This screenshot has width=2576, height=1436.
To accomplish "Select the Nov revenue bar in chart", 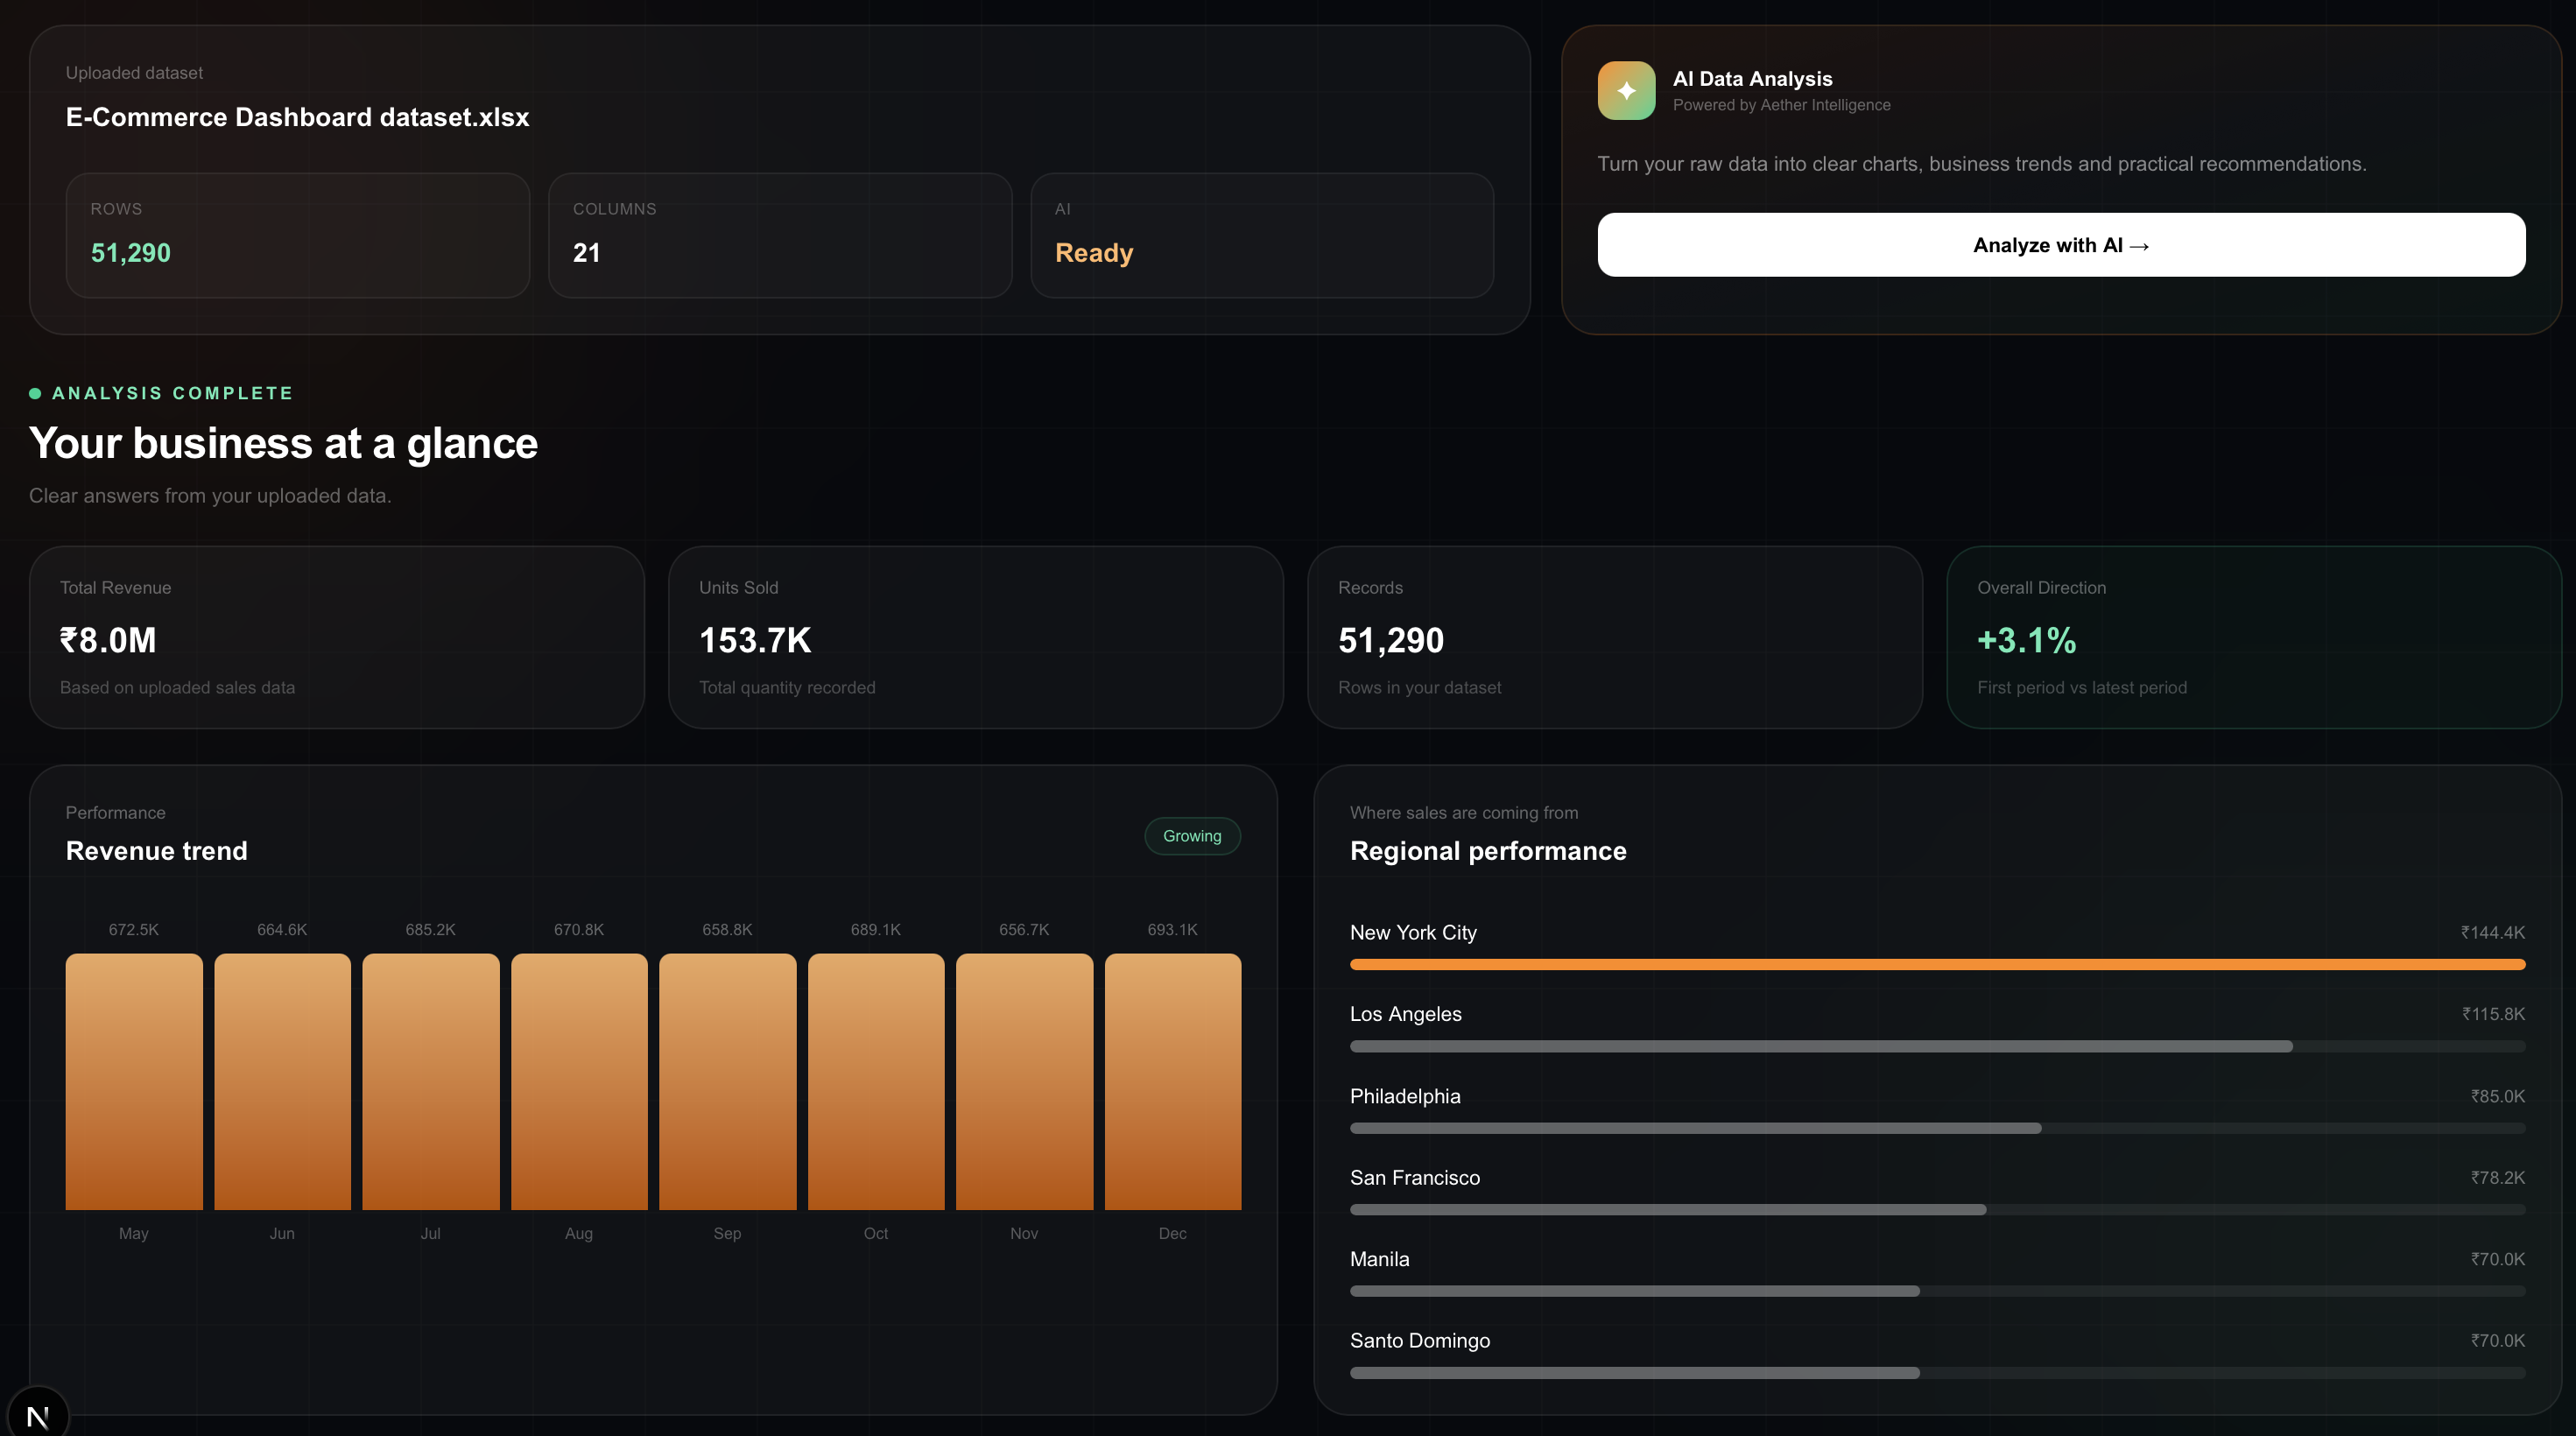I will pyautogui.click(x=1024, y=1081).
